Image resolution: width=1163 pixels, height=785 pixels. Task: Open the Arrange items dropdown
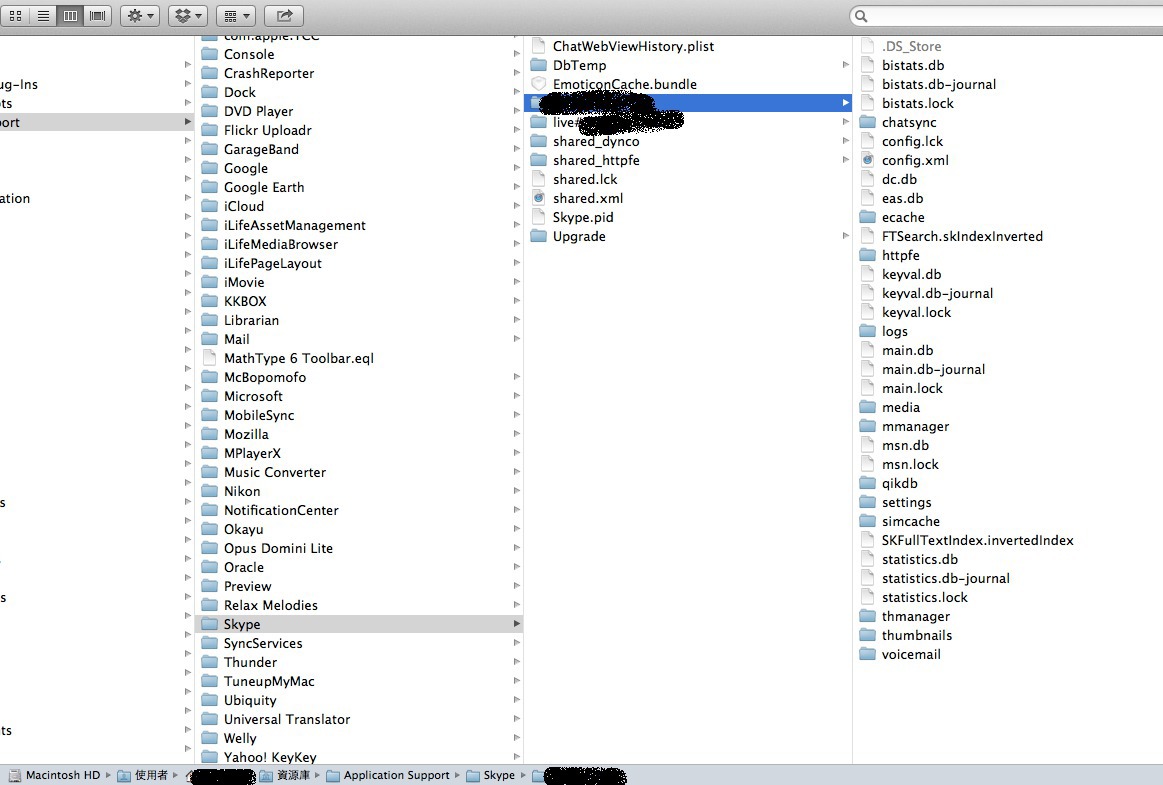pyautogui.click(x=236, y=16)
